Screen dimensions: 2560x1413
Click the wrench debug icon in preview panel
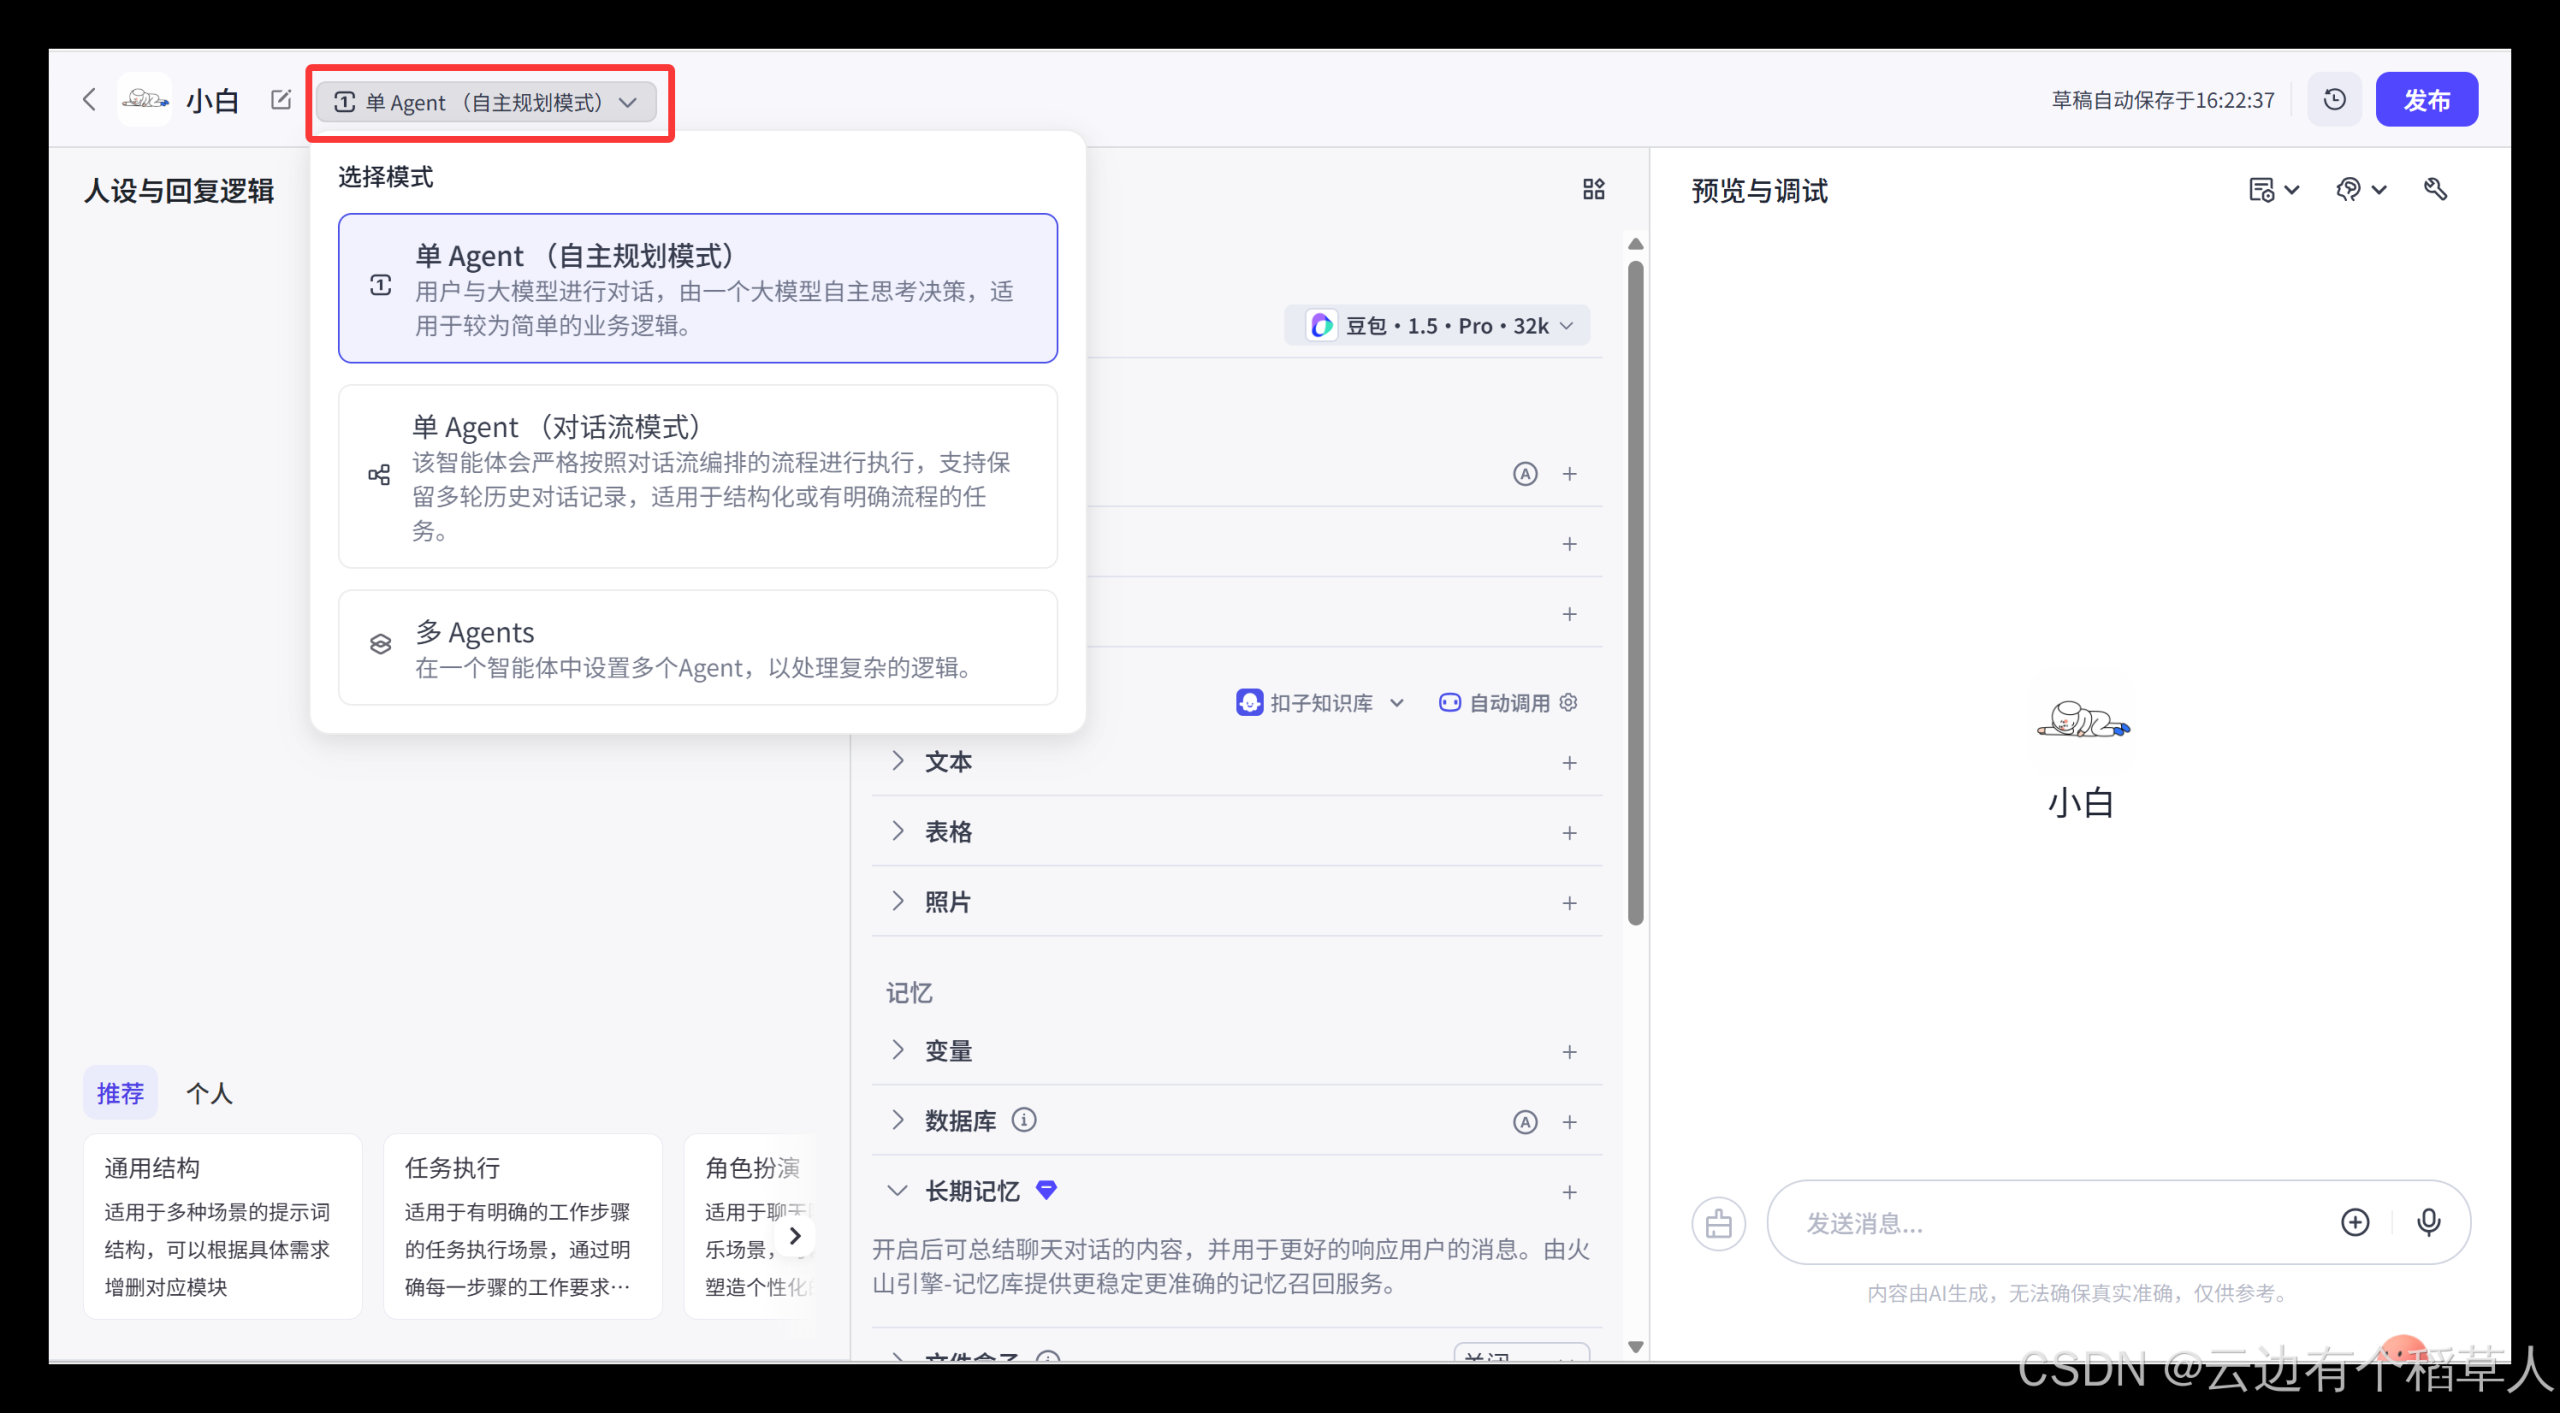[x=2437, y=188]
